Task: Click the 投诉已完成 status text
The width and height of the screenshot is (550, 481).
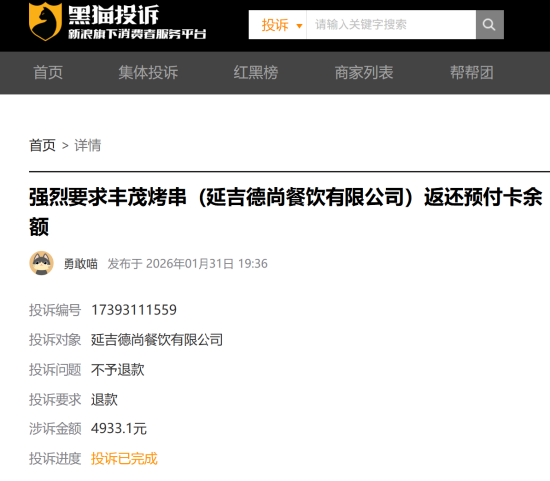Action: pyautogui.click(x=125, y=459)
